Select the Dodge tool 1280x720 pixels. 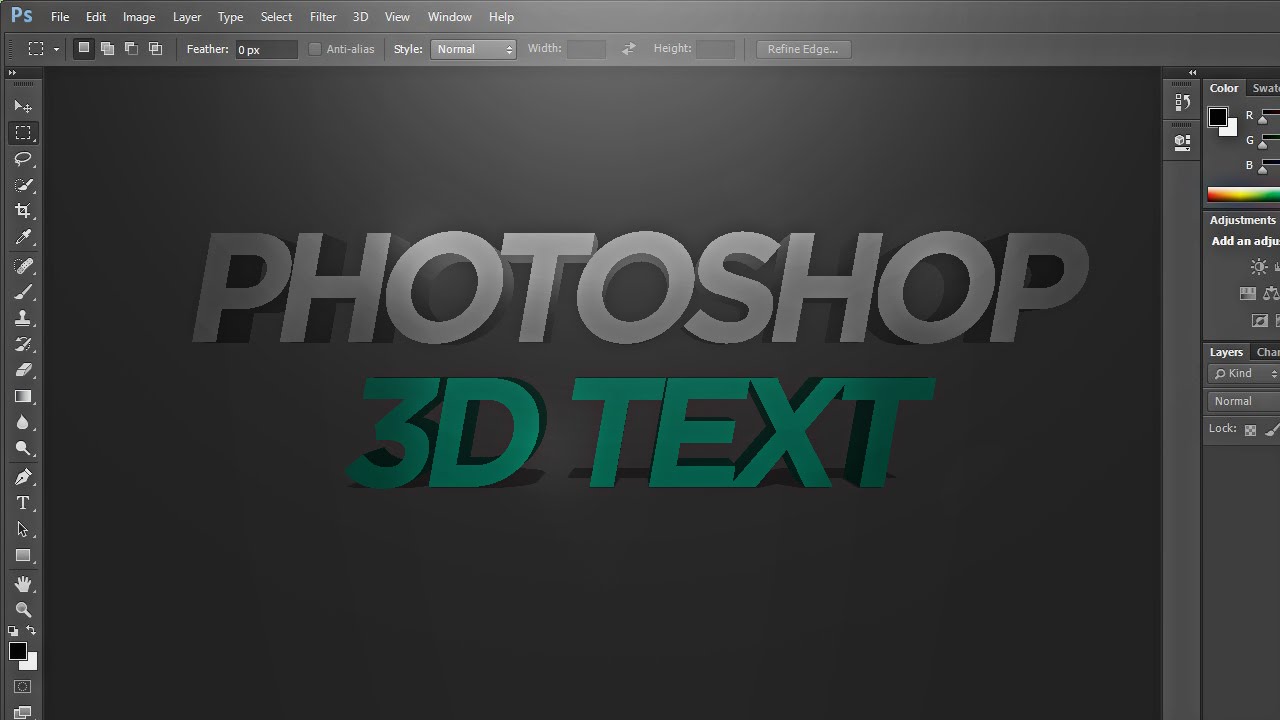coord(23,448)
